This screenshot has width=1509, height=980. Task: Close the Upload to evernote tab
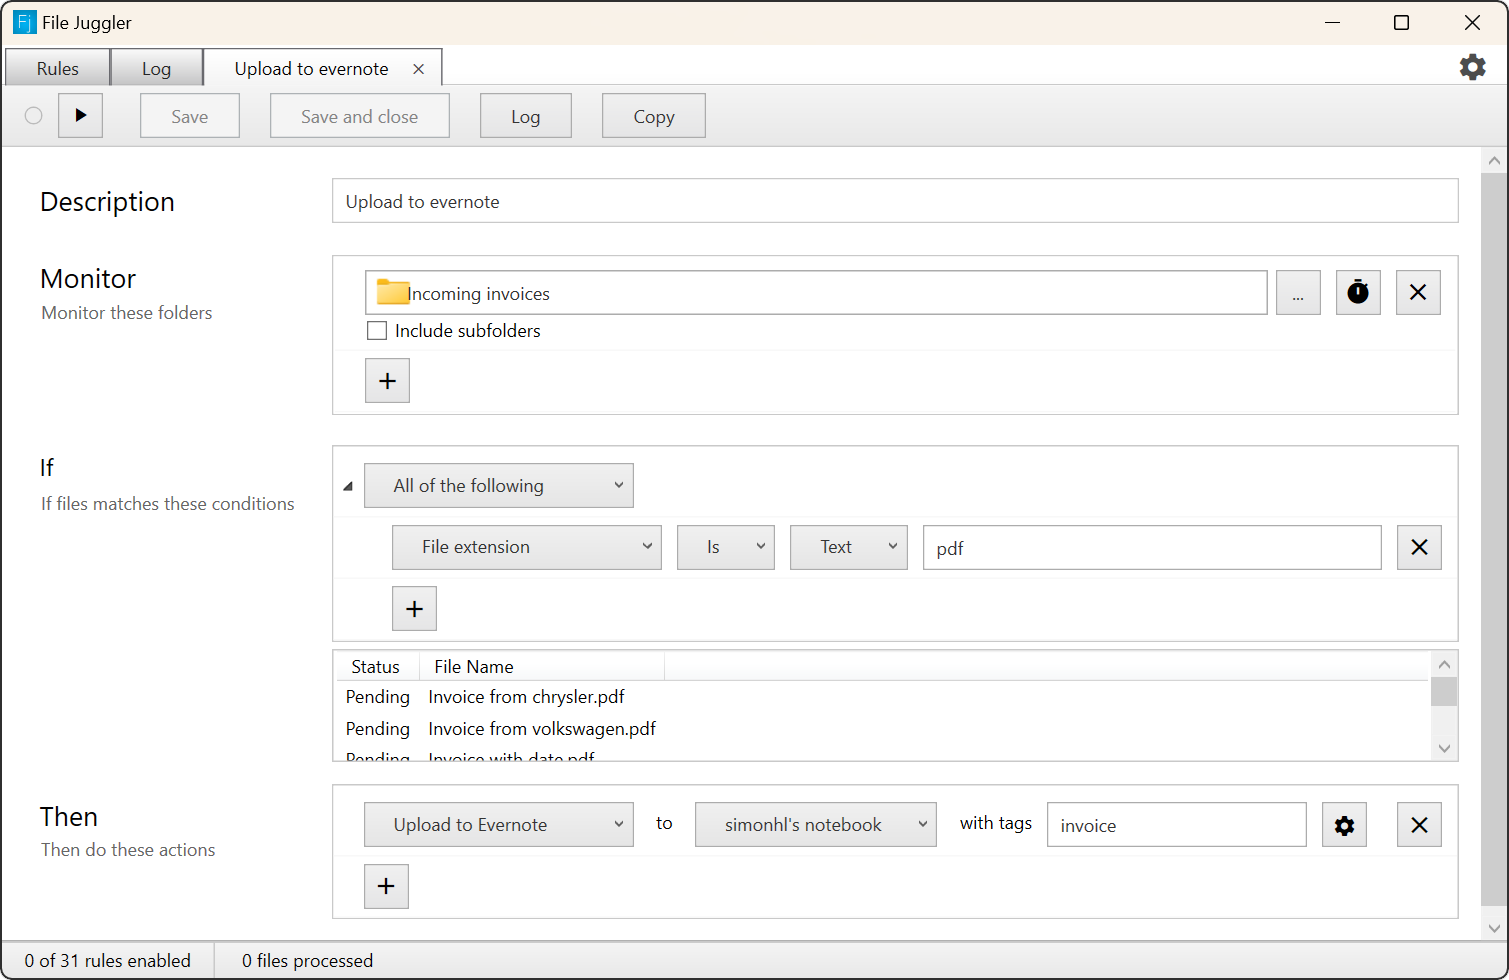click(419, 69)
